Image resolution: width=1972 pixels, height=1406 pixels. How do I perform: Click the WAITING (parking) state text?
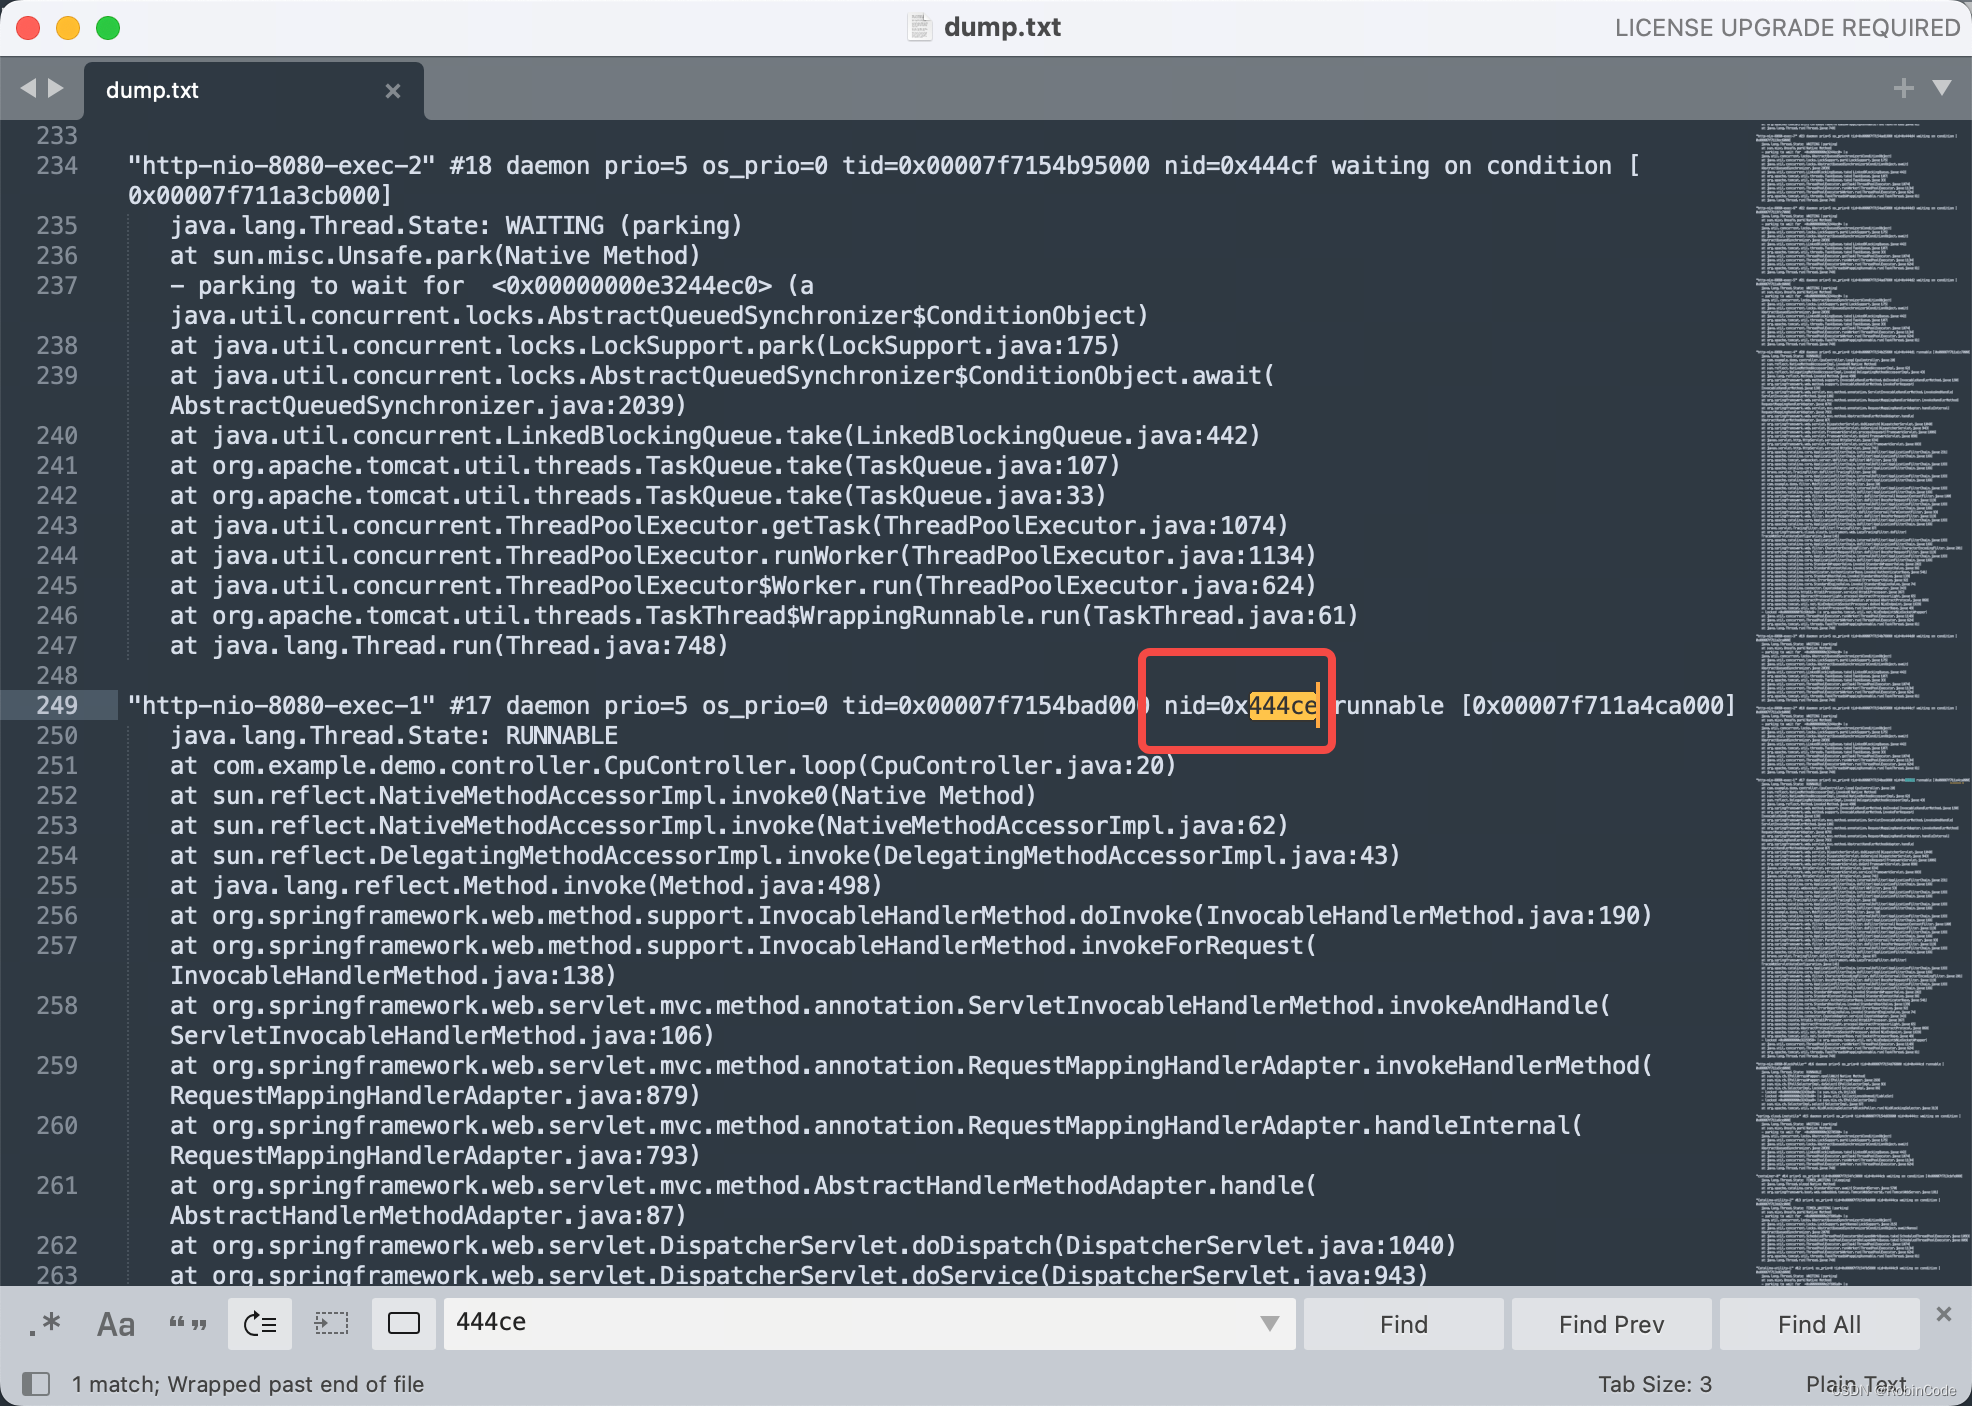point(624,225)
